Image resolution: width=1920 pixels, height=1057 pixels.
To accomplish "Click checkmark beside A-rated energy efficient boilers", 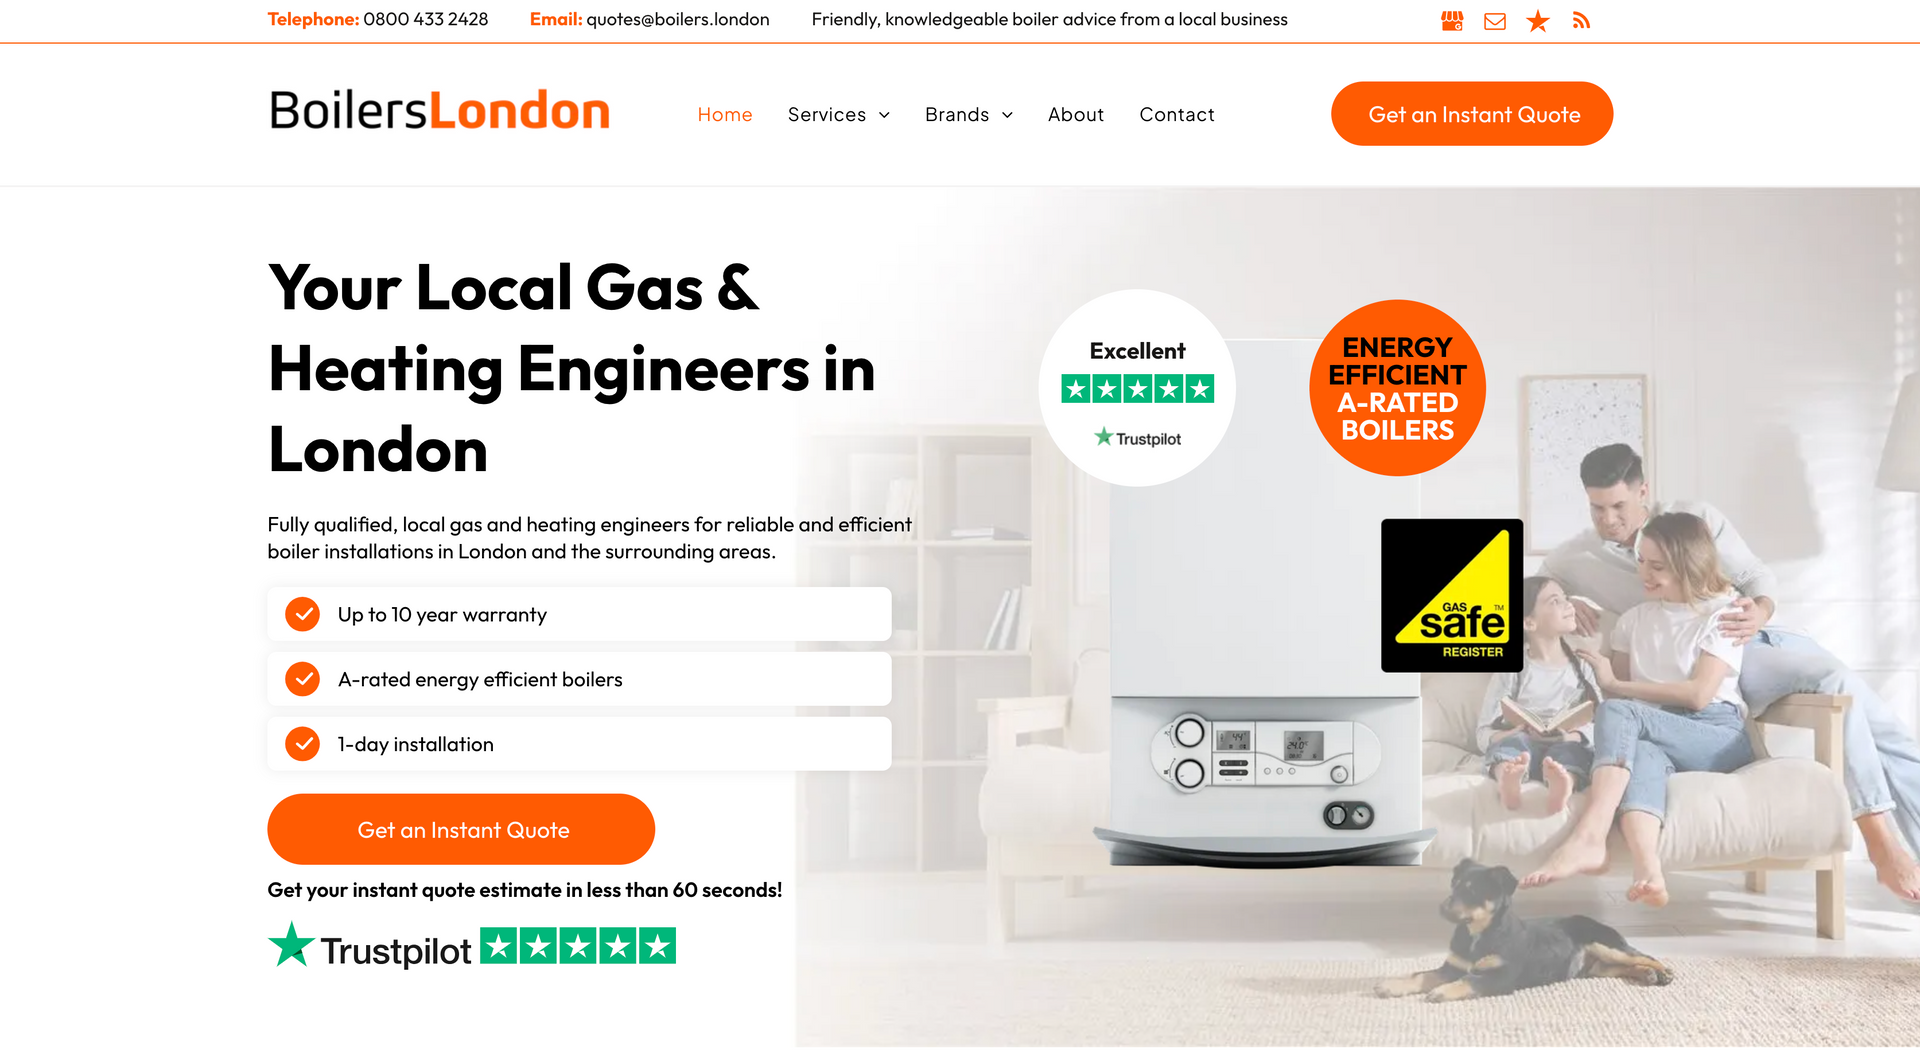I will 302,679.
